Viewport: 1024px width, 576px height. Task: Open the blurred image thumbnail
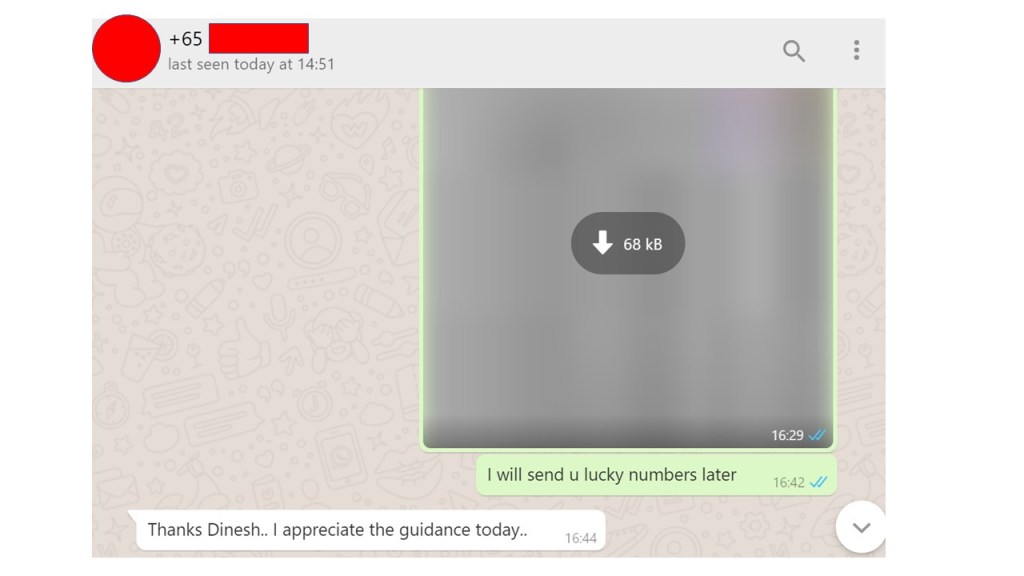coord(628,269)
